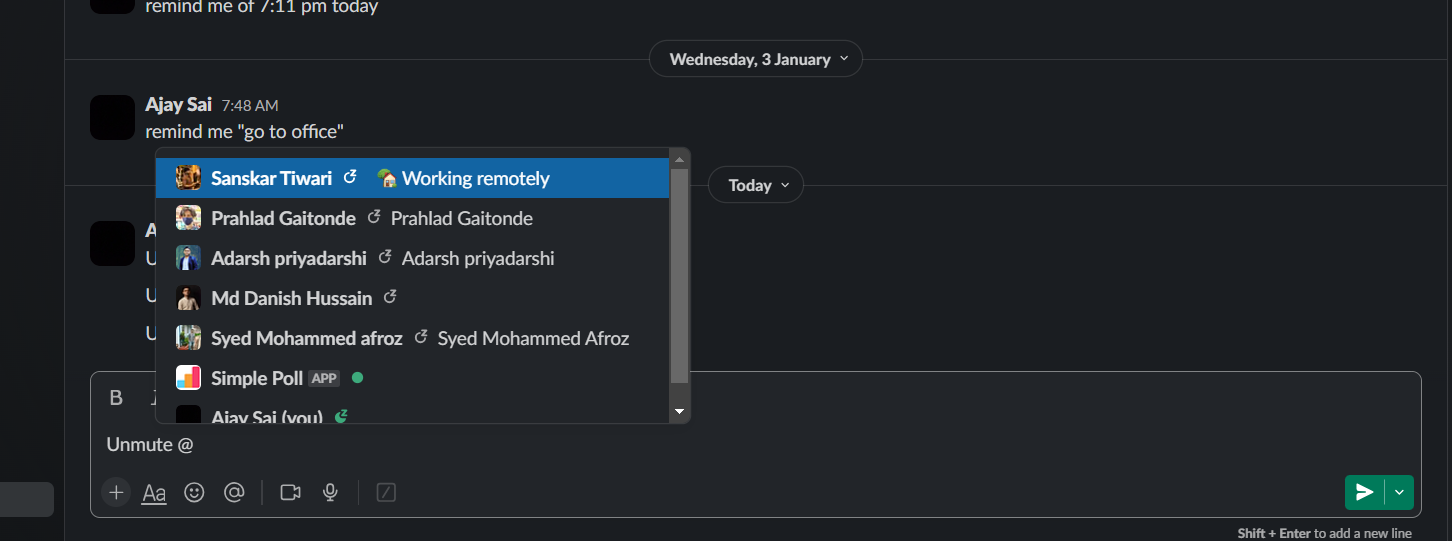Click the 7:48 AM message timestamp

click(x=250, y=105)
